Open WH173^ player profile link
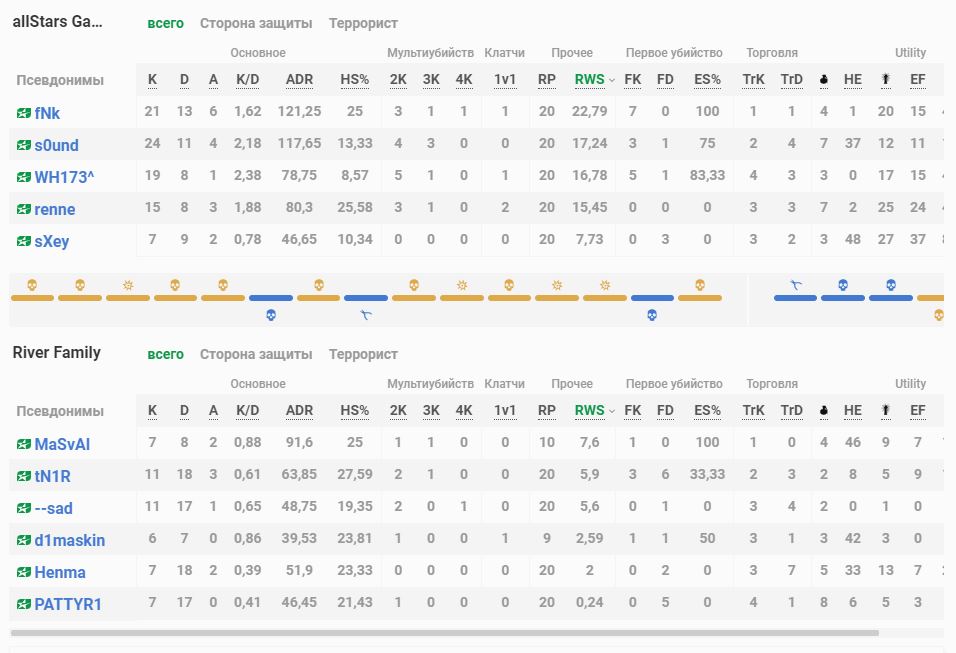The height and width of the screenshot is (653, 956). pyautogui.click(x=64, y=177)
